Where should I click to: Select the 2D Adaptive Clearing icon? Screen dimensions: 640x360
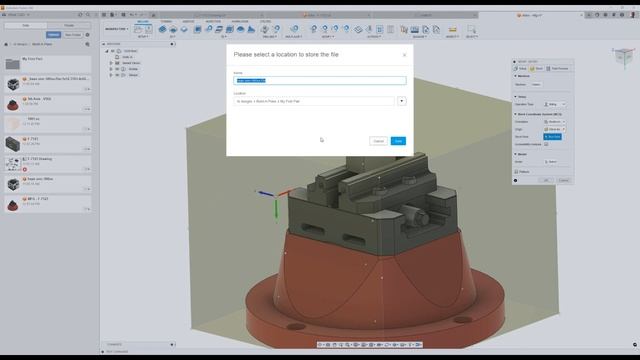pyautogui.click(x=162, y=29)
